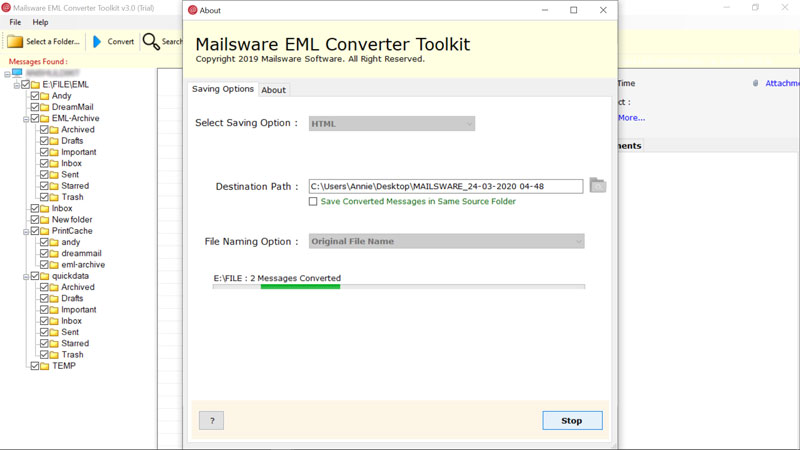Collapse the PrintCache tree node
This screenshot has width=800, height=450.
(26, 232)
